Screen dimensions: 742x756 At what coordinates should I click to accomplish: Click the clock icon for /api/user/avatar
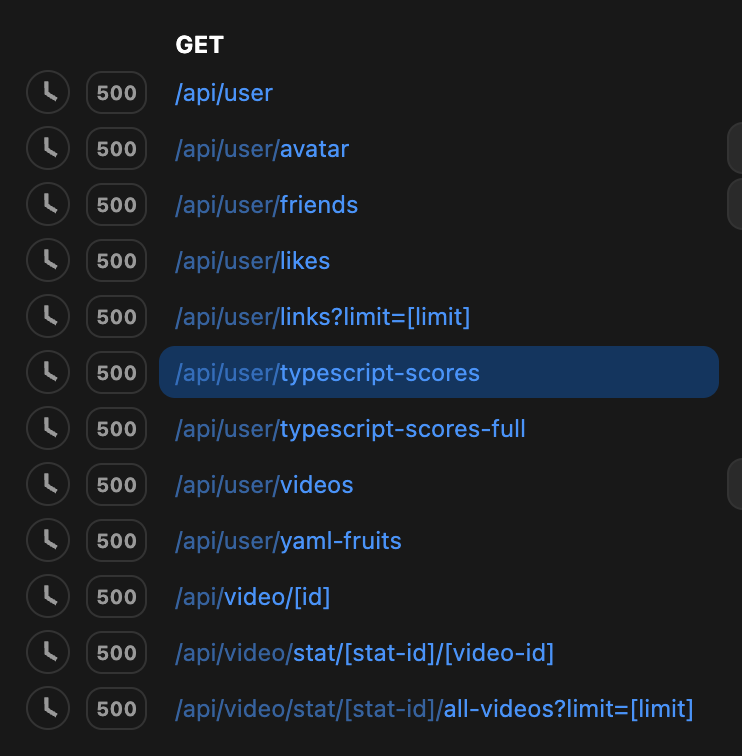tap(48, 149)
